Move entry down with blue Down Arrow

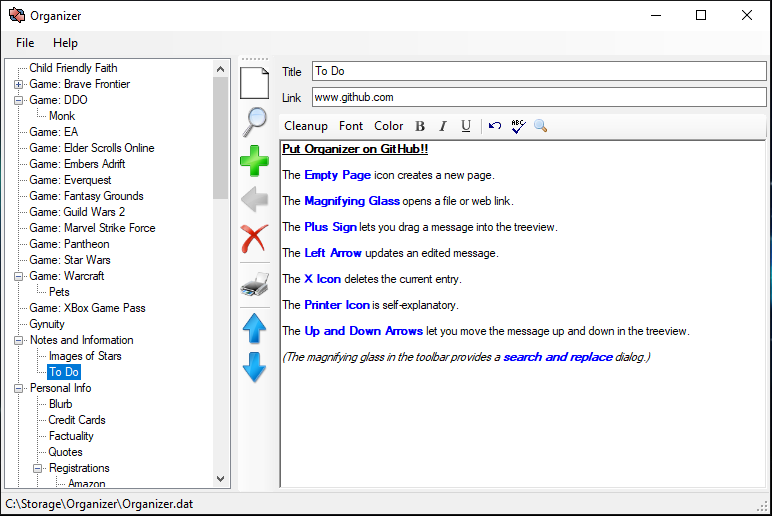pyautogui.click(x=255, y=367)
